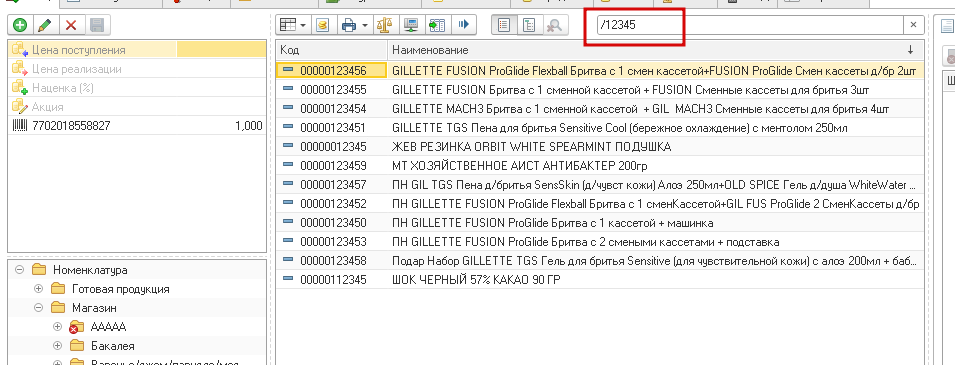Click the coins icon next to Наценка (%)

(19, 88)
